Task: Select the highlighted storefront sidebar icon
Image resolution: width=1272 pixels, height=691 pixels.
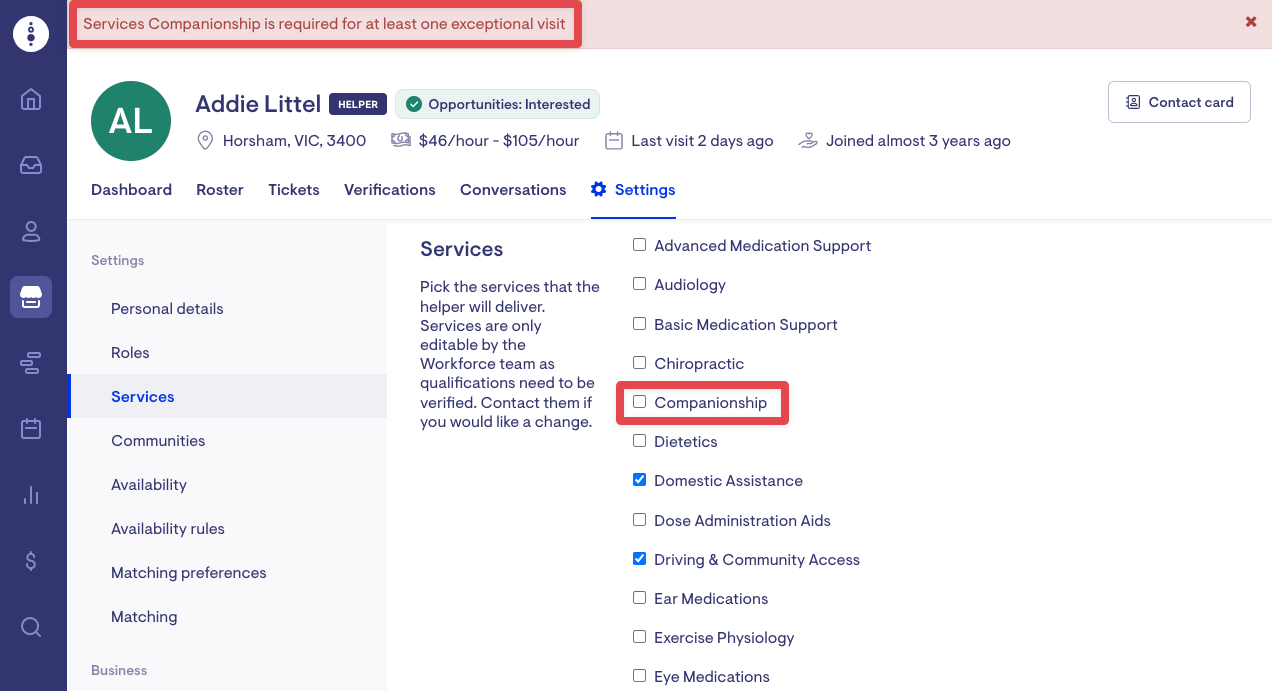Action: pos(31,297)
